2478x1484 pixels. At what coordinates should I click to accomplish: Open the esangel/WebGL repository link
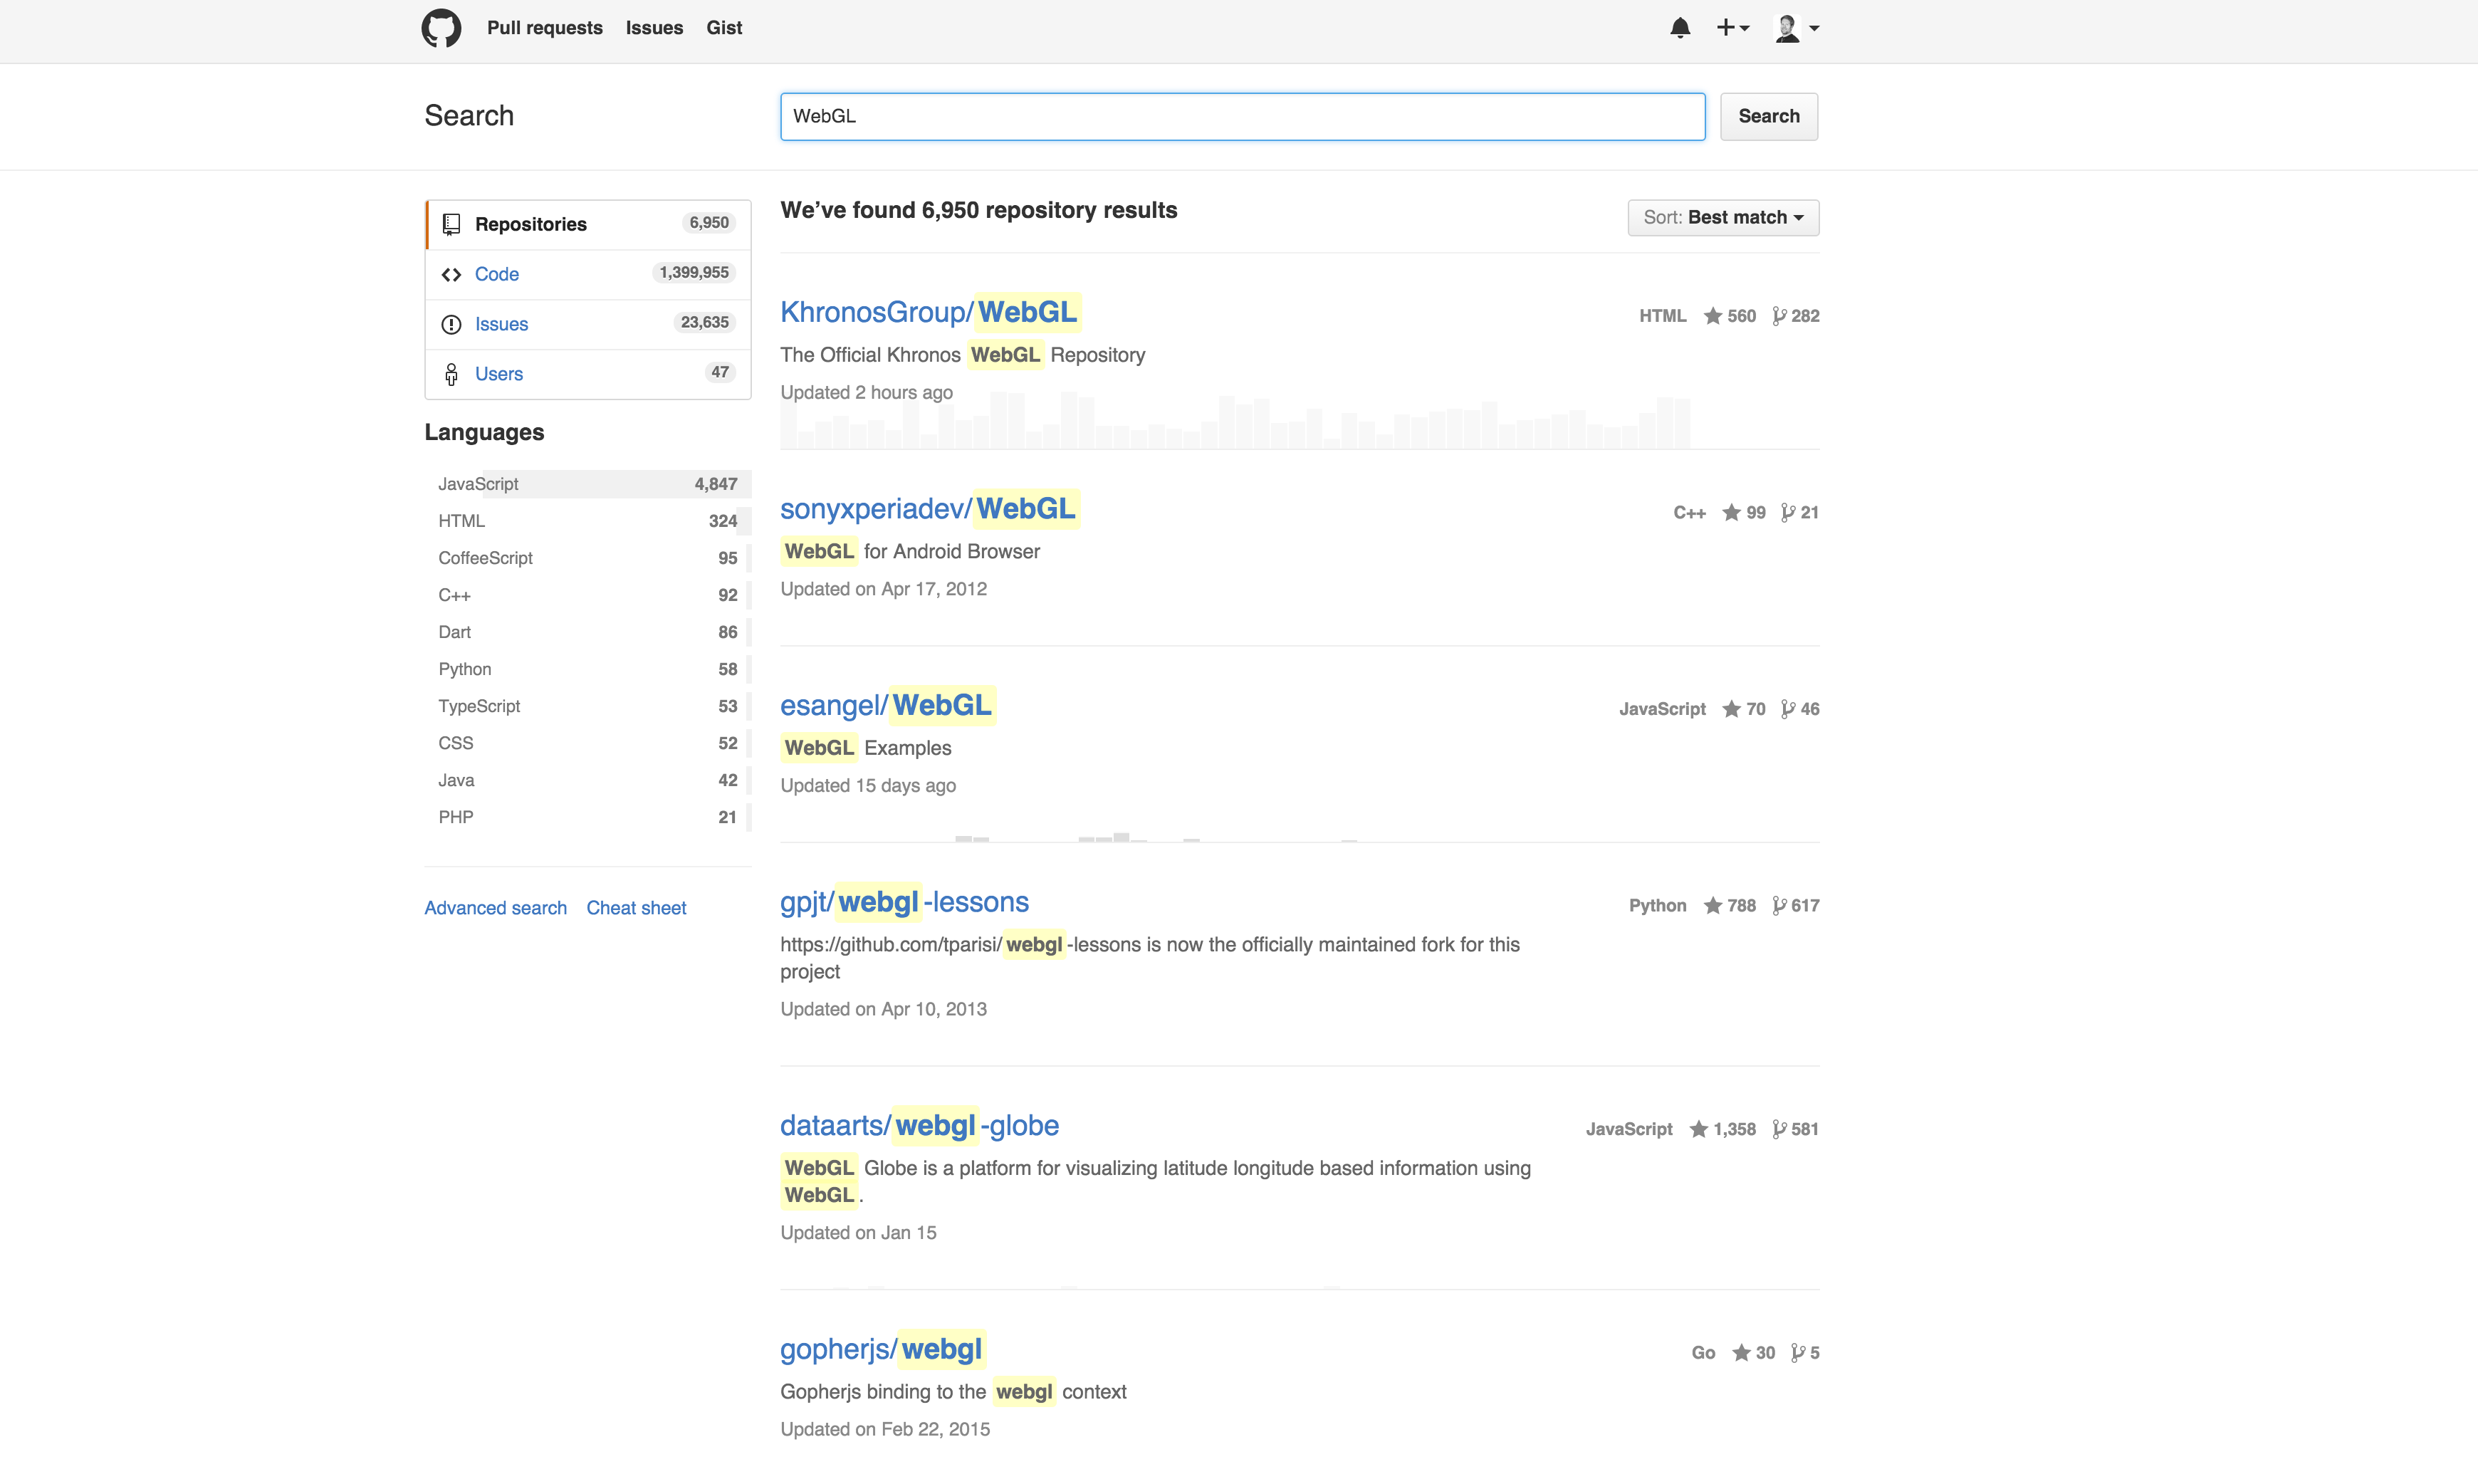[x=886, y=706]
